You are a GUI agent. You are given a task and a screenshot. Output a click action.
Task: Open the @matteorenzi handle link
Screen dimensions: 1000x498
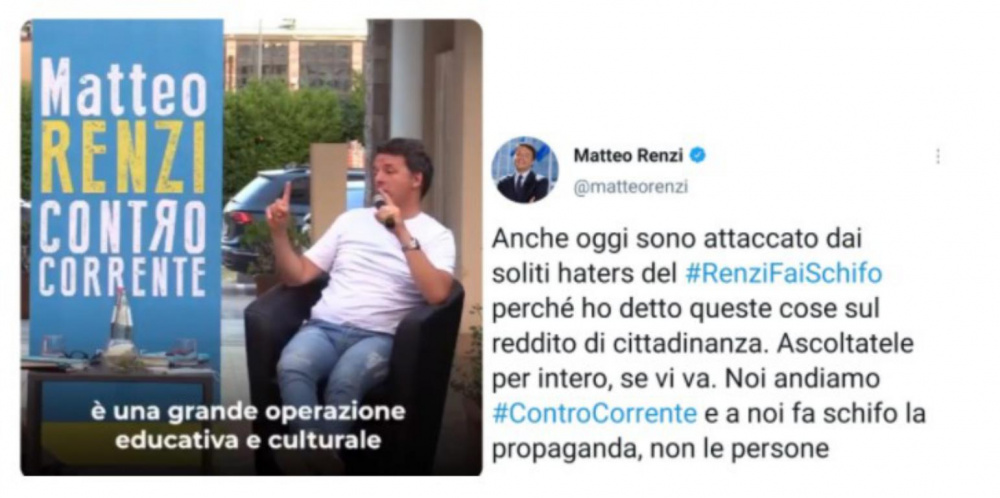pyautogui.click(x=630, y=187)
